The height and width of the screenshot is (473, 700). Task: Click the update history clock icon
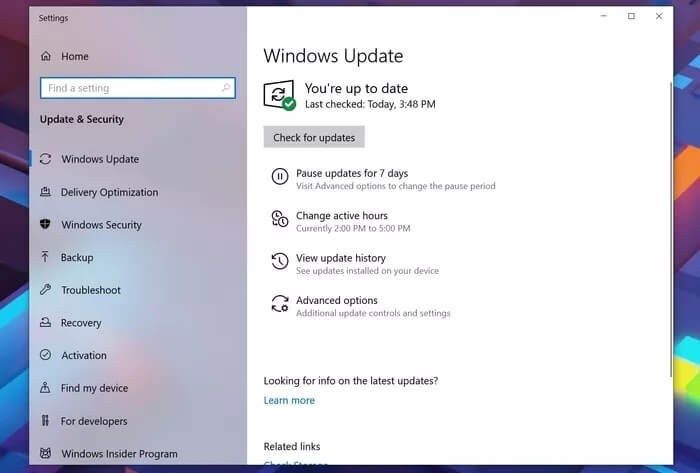(280, 261)
